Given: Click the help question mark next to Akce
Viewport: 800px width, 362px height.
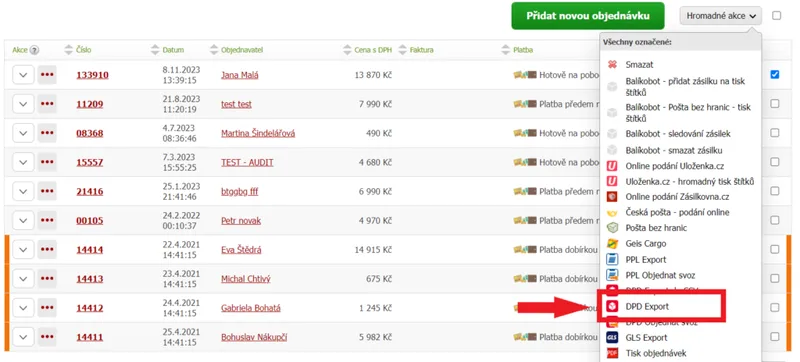Looking at the screenshot, I should pyautogui.click(x=34, y=50).
